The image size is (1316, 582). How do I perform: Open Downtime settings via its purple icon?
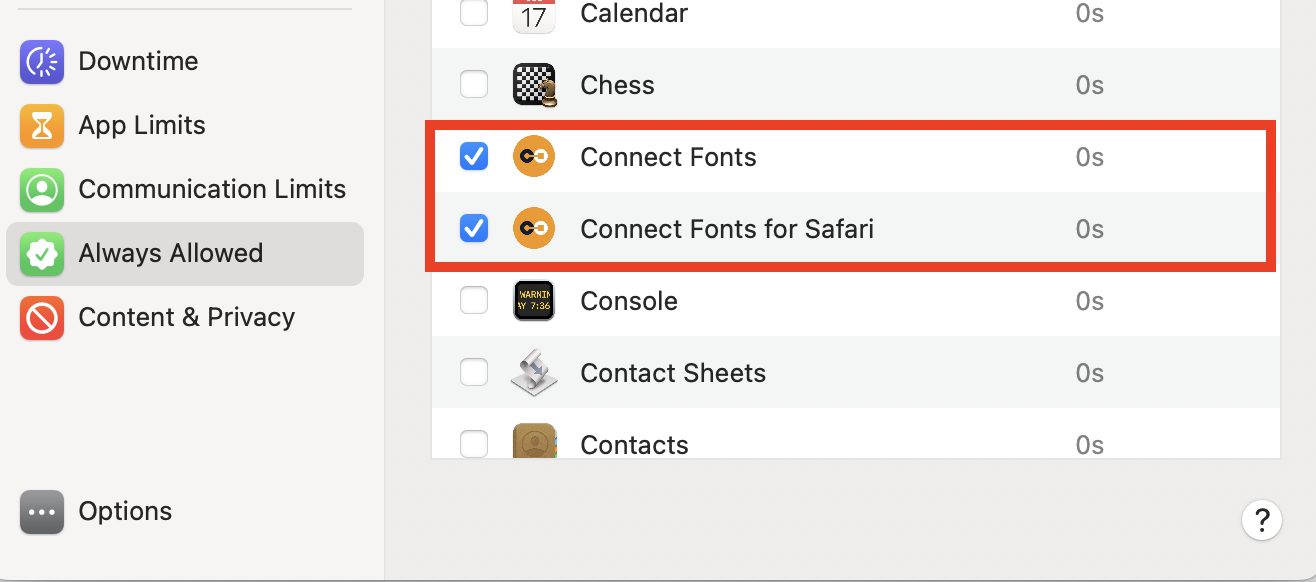42,61
